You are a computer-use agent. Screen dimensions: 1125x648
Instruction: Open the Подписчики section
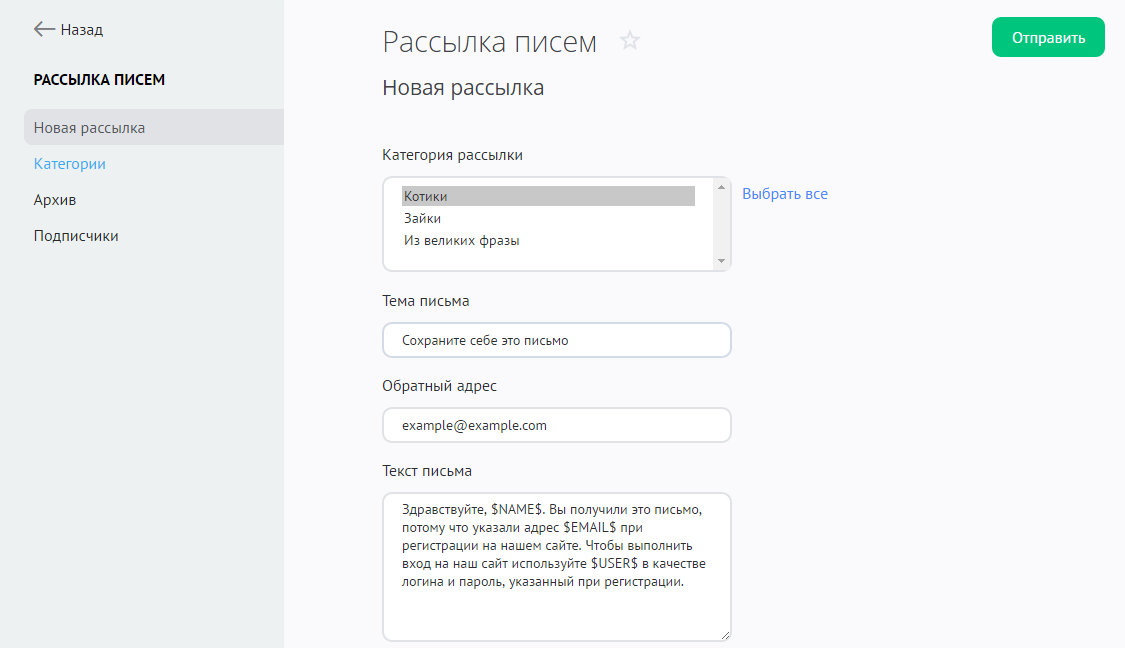(x=76, y=236)
